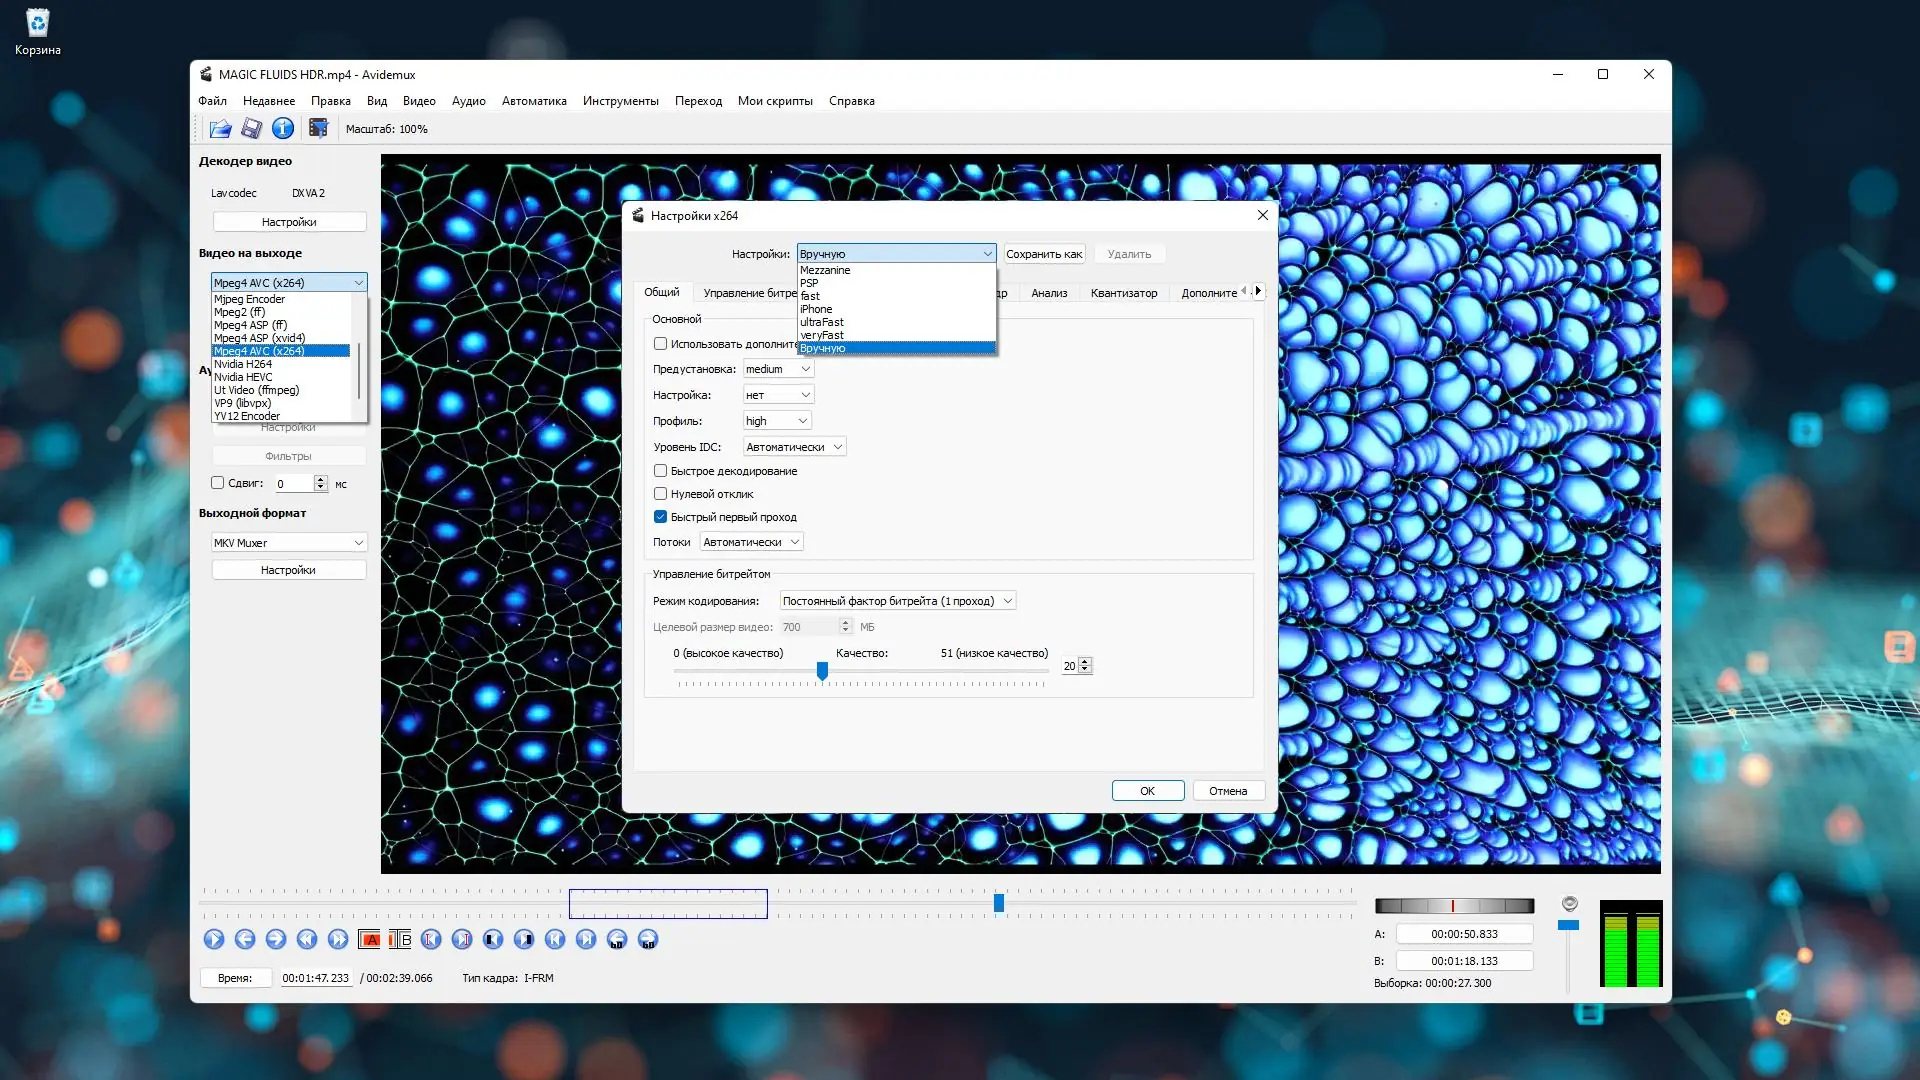Expand the Режим кодирования dropdown

click(x=897, y=601)
